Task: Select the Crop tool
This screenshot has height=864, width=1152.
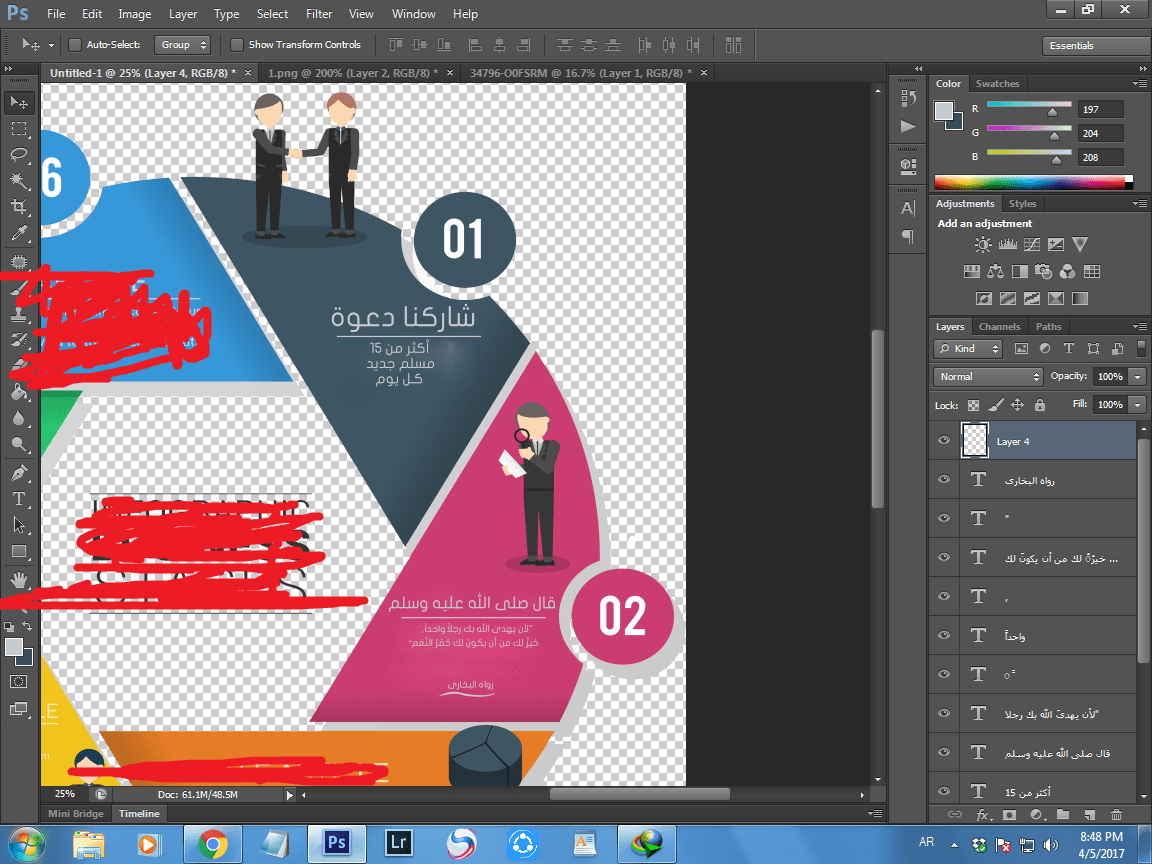Action: (19, 207)
